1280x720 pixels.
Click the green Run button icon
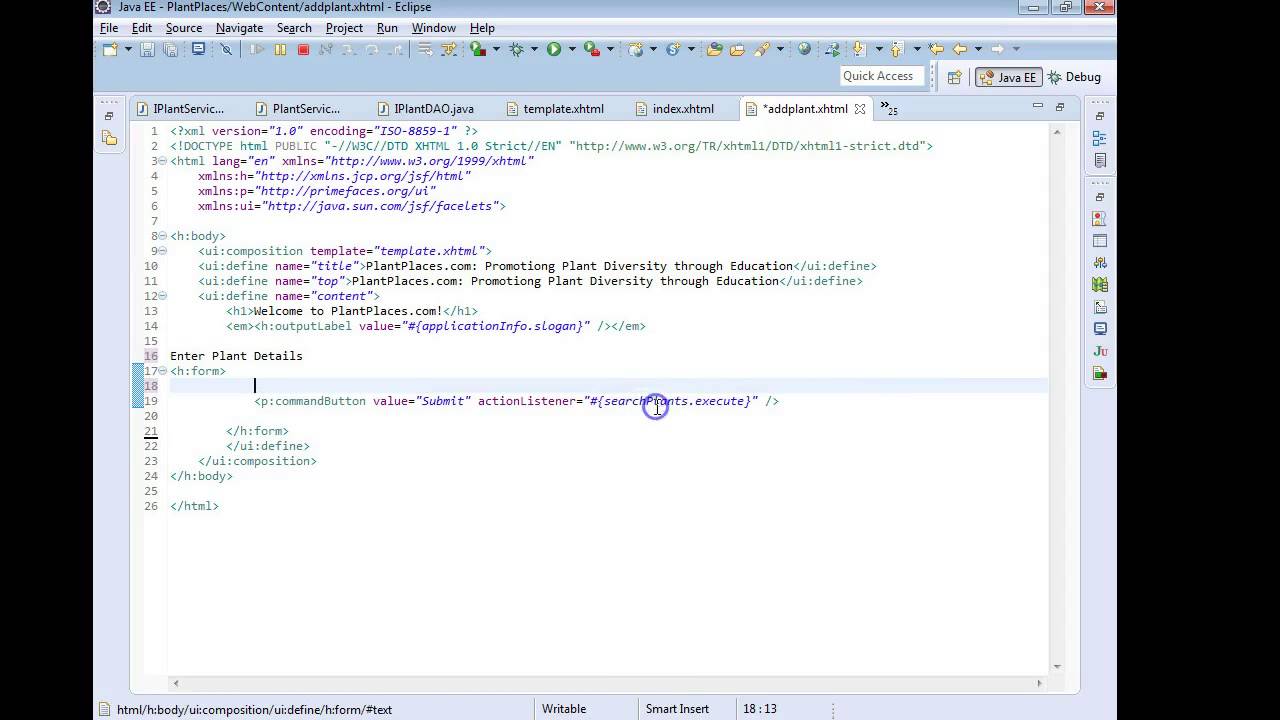pos(553,49)
